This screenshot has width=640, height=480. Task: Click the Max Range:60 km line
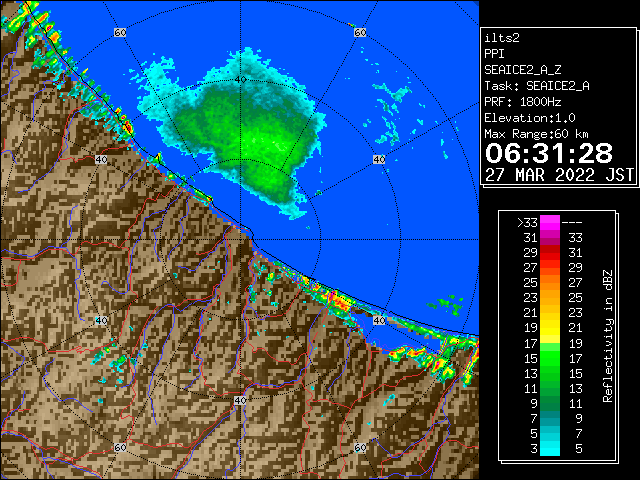[x=536, y=134]
